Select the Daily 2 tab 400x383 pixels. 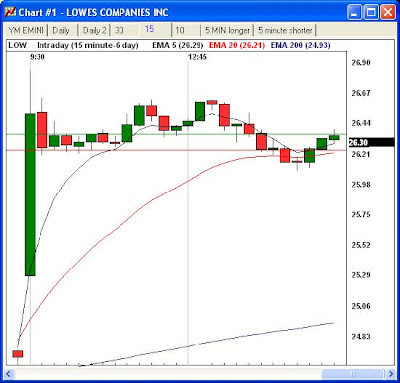click(95, 30)
